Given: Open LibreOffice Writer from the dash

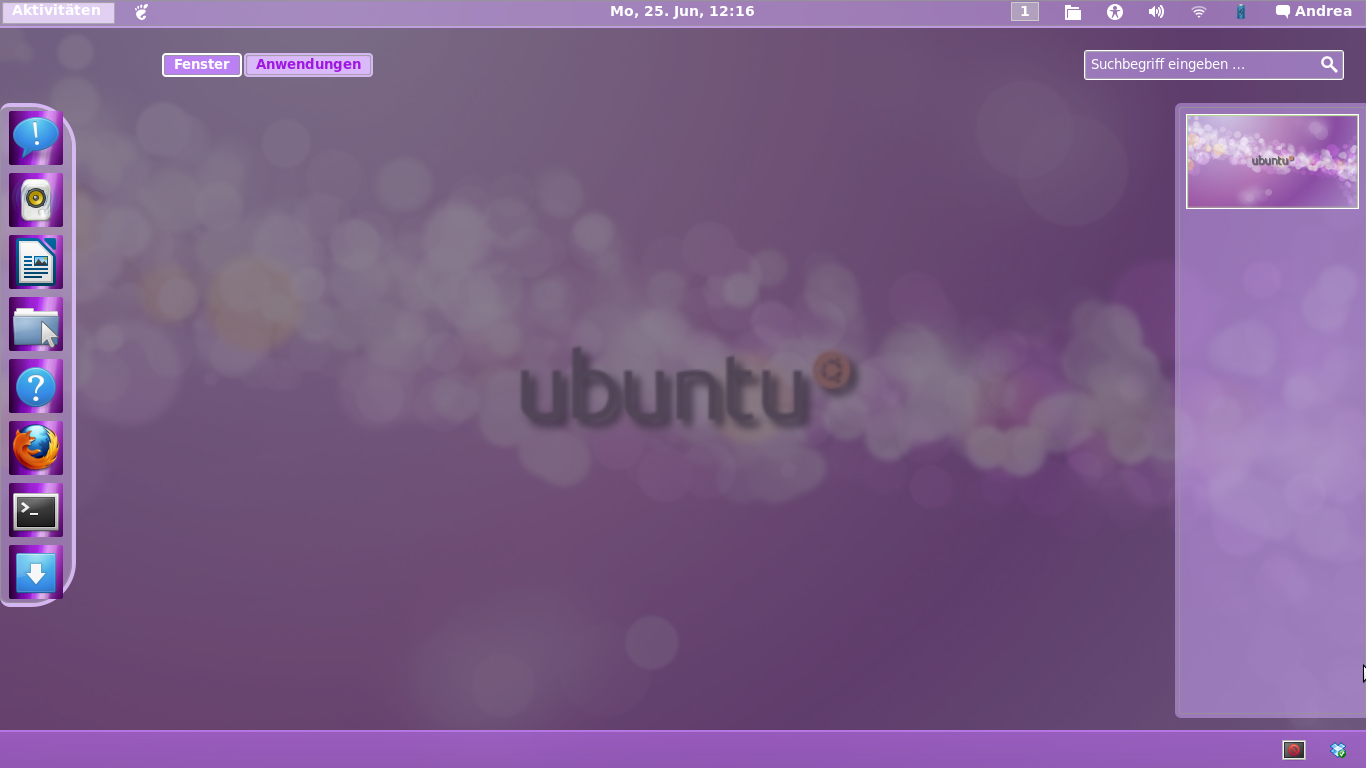Looking at the screenshot, I should [36, 262].
